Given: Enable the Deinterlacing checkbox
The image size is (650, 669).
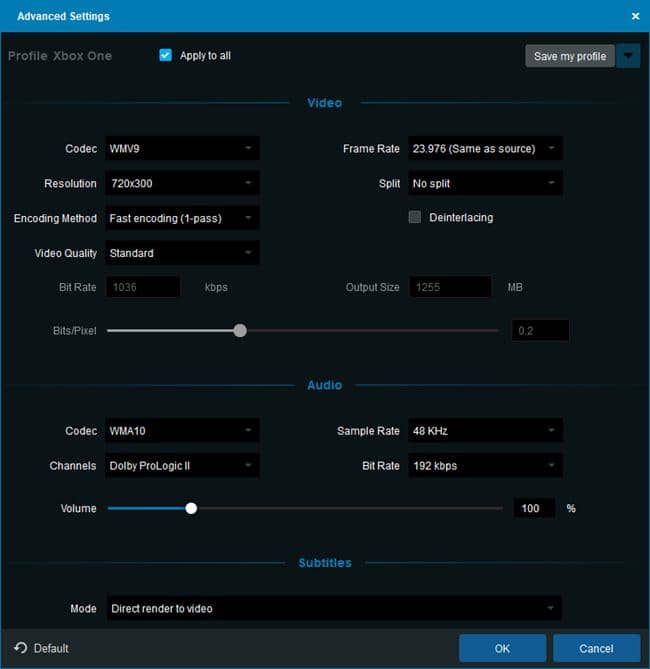Looking at the screenshot, I should [414, 217].
